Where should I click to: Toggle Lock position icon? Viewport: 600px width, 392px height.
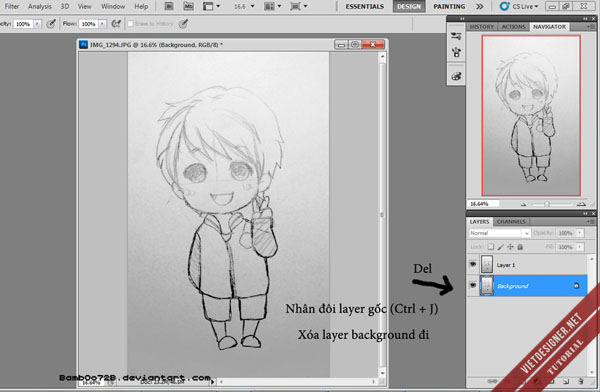(510, 247)
